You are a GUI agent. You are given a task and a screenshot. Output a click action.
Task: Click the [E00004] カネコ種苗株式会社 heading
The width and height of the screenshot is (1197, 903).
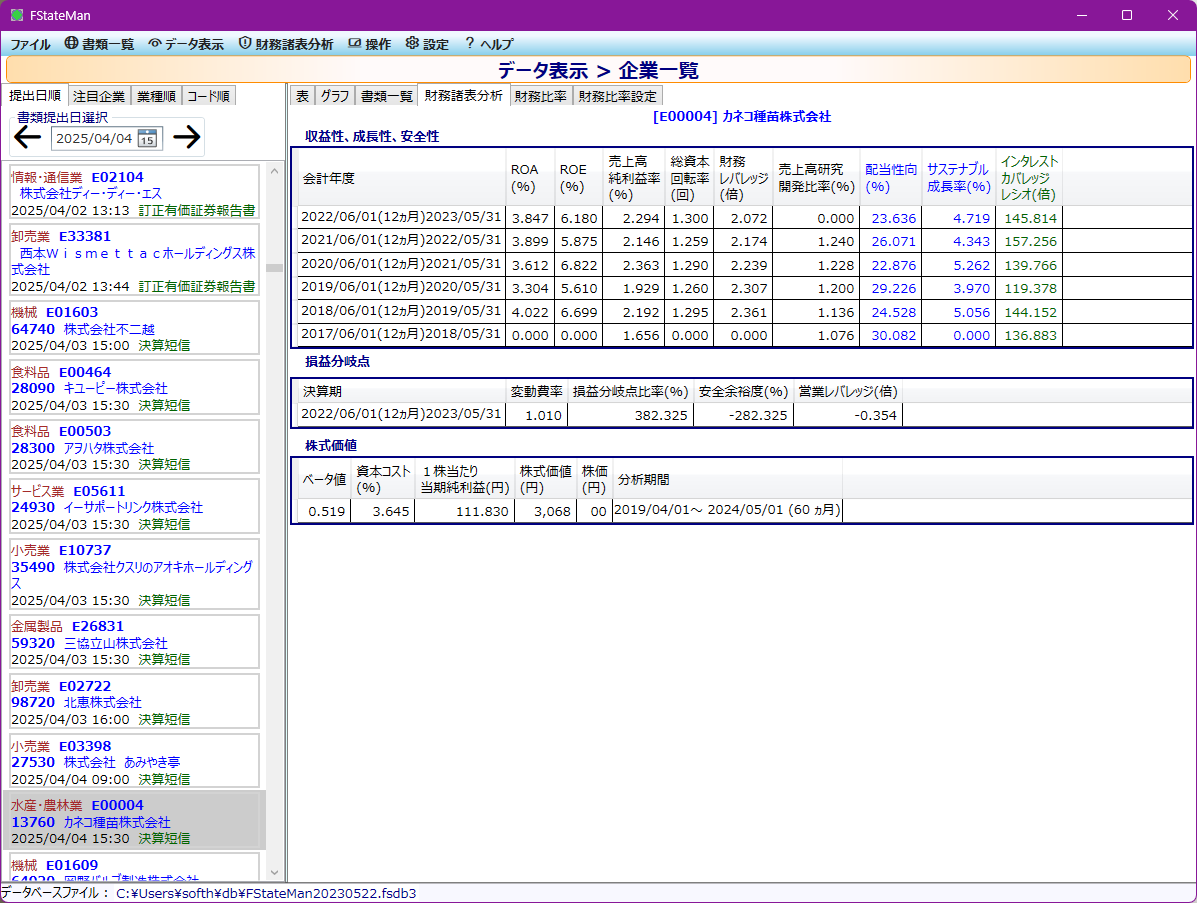(741, 117)
